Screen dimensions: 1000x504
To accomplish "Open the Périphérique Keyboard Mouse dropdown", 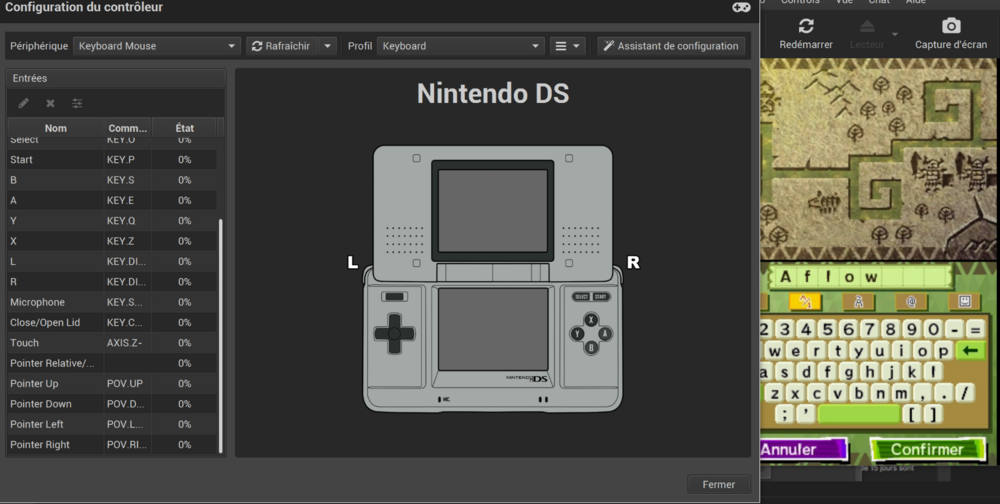I will (x=157, y=46).
